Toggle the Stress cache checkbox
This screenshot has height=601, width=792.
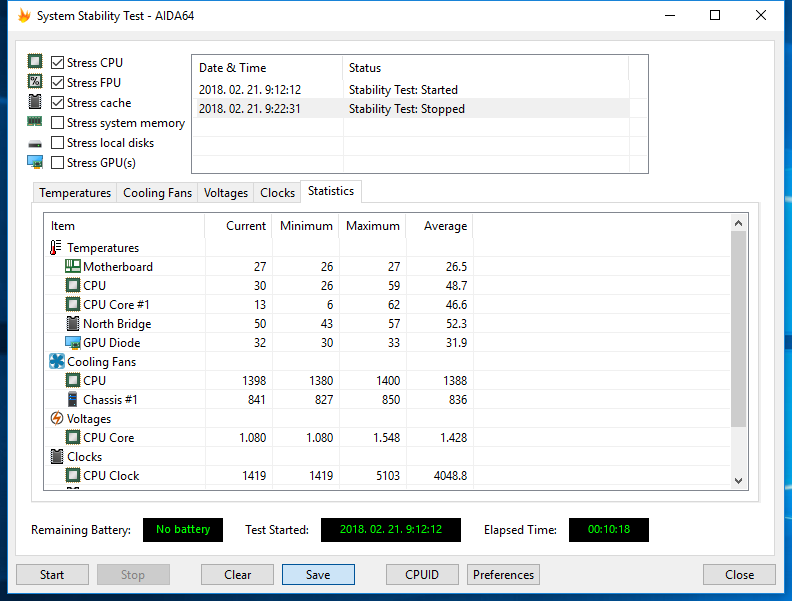58,103
